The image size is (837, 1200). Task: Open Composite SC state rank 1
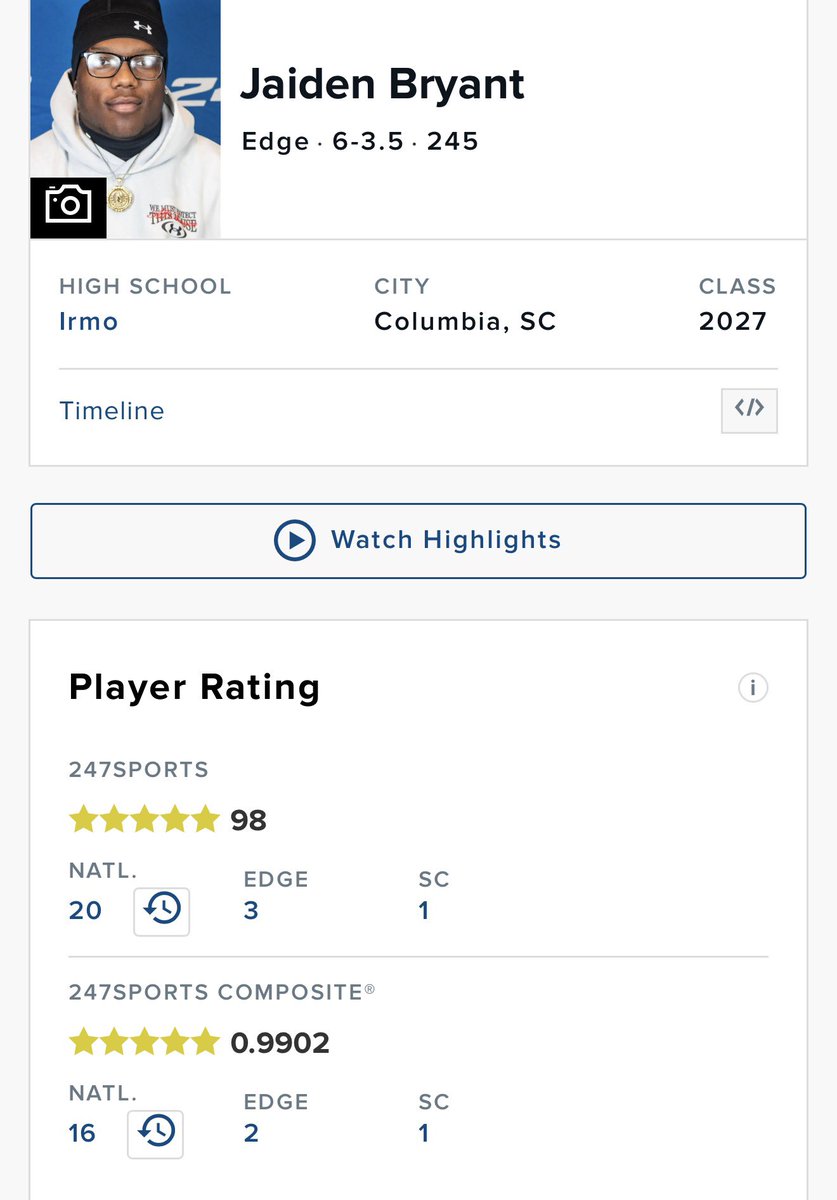(424, 1133)
